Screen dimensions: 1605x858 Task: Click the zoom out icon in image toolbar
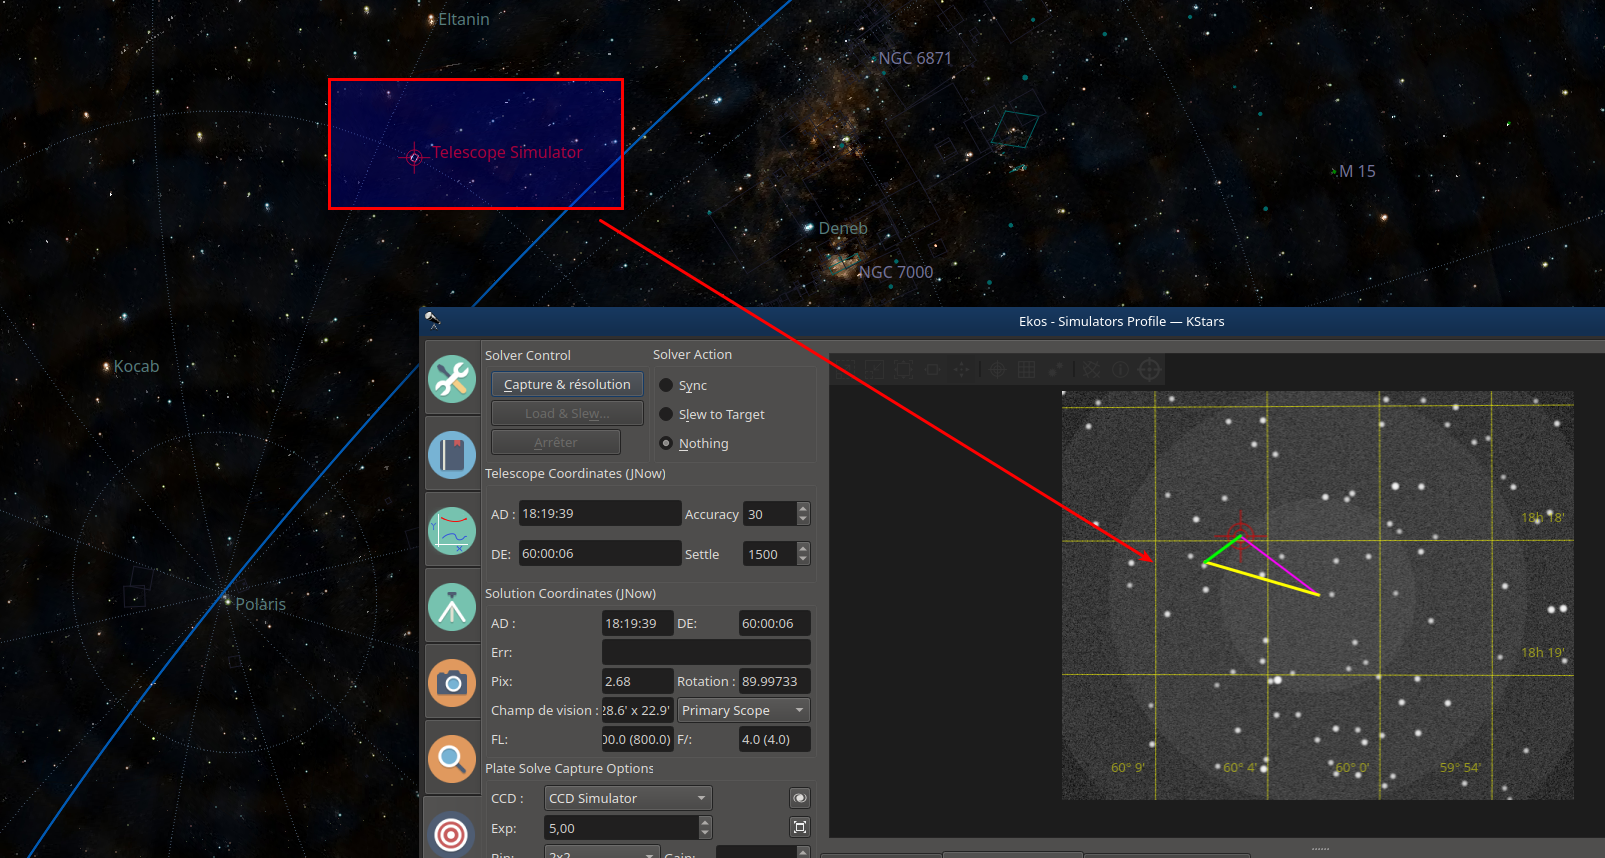click(x=874, y=370)
